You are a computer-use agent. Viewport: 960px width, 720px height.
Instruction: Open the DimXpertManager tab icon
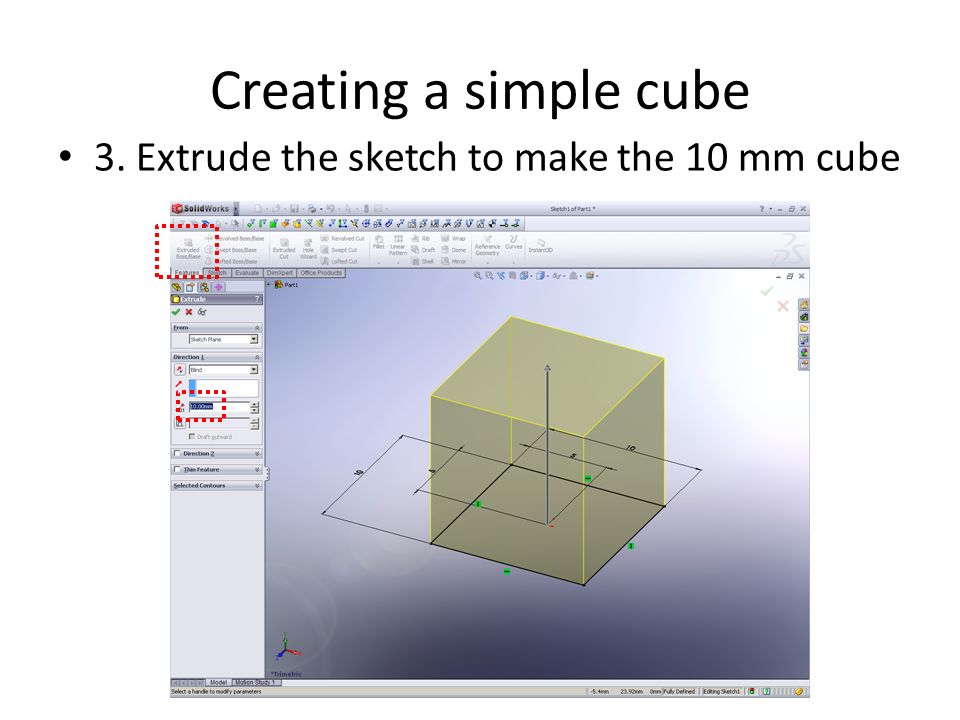218,287
